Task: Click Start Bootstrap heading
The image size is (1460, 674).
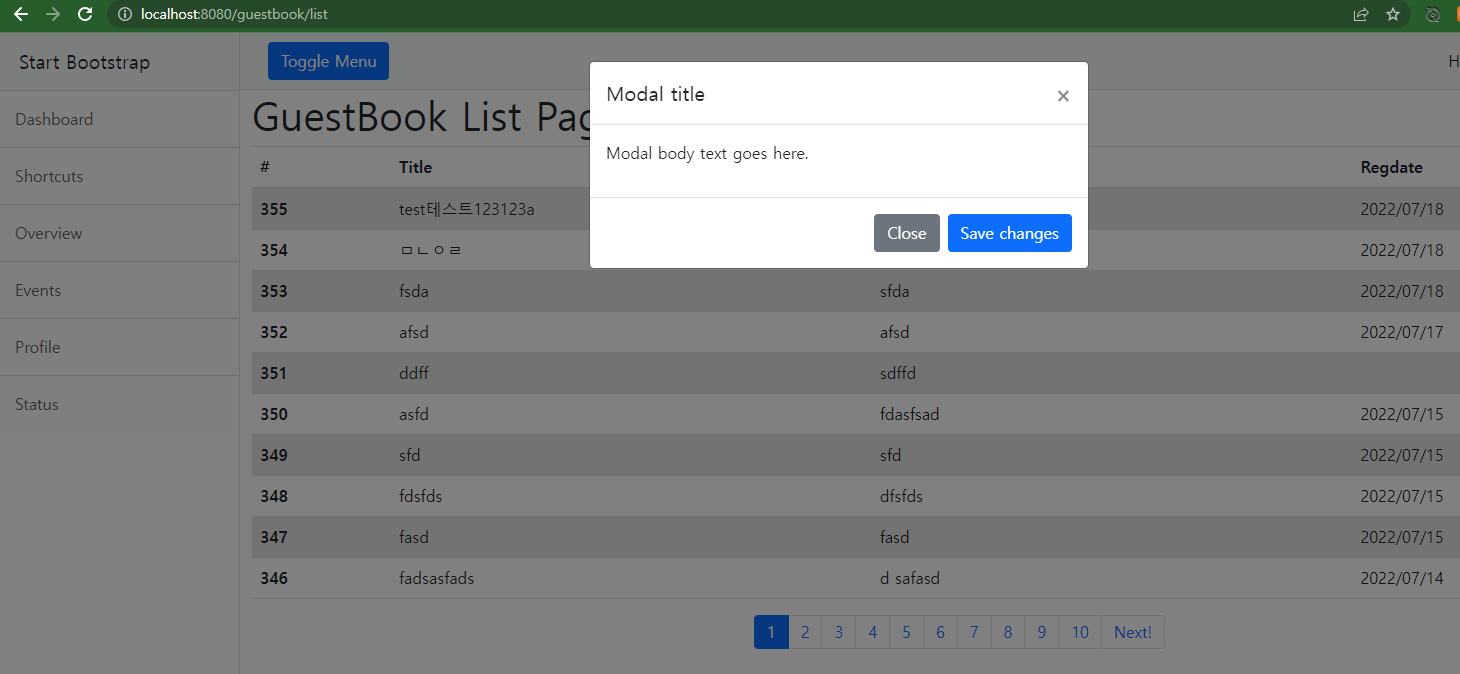Action: click(84, 62)
